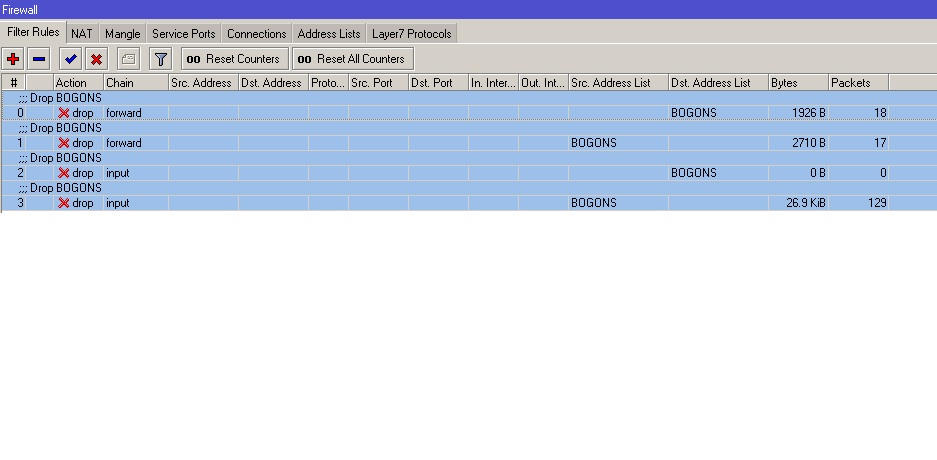Click BOGONS Src. list in rule 3

(x=593, y=203)
